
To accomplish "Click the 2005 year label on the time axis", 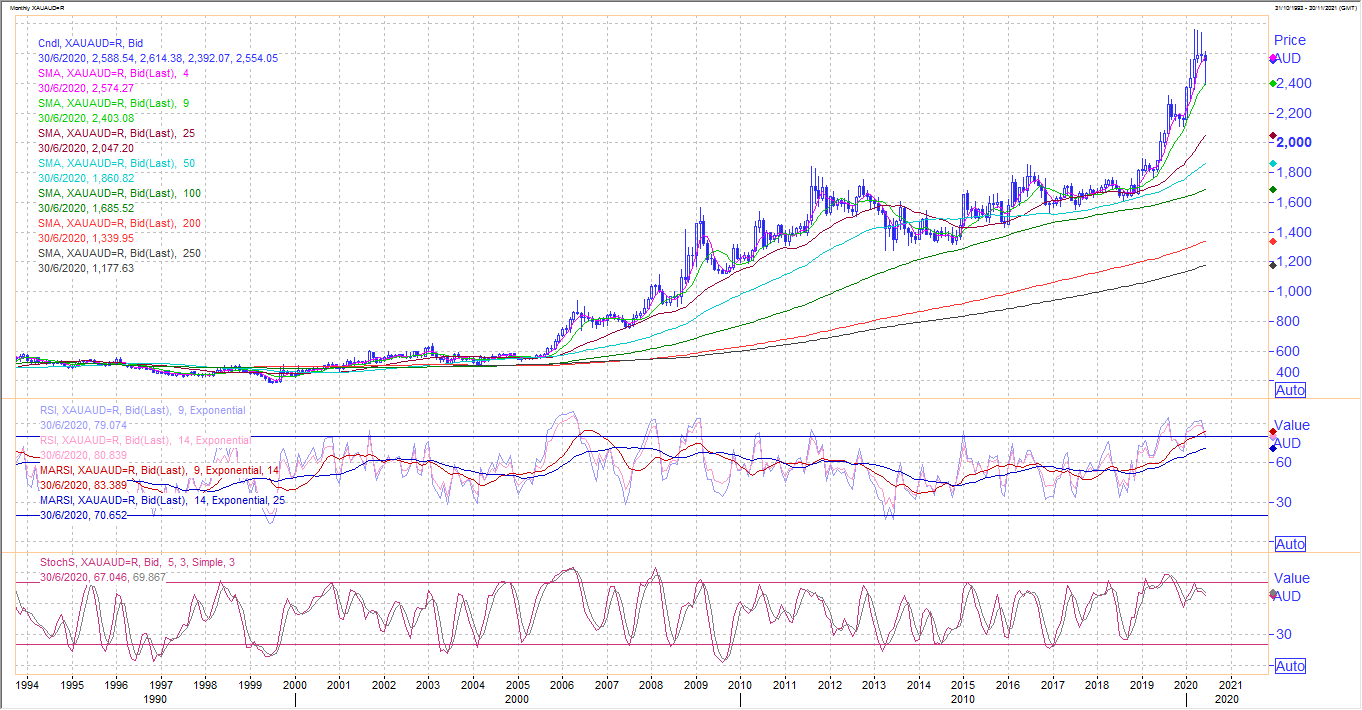I will click(x=517, y=687).
